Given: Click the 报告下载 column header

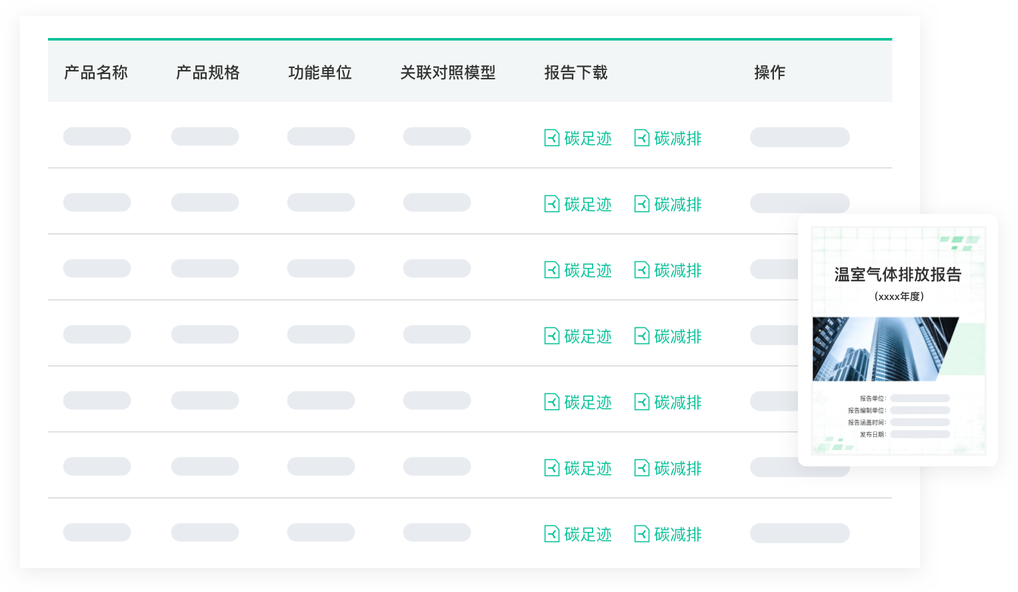Looking at the screenshot, I should tap(576, 73).
